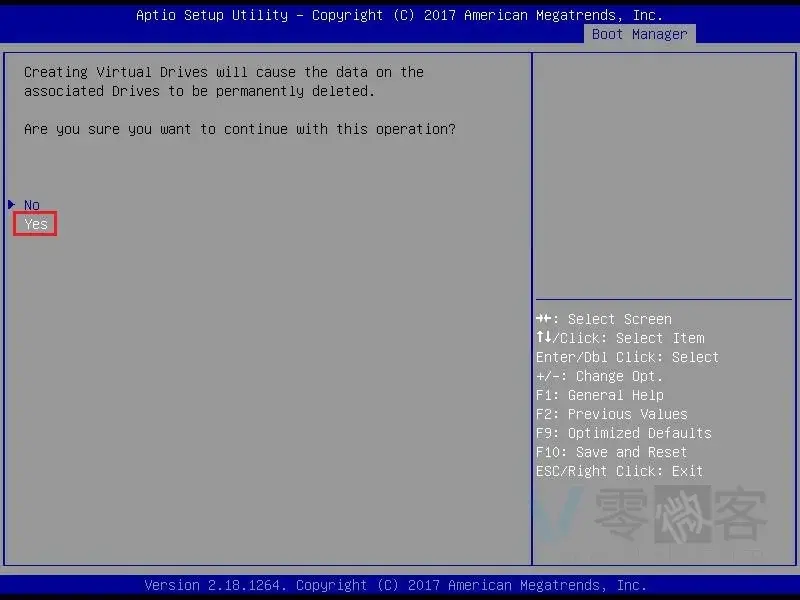Screen dimensions: 800x600
Task: Click the triangle arrow beside No
Action: click(x=11, y=204)
